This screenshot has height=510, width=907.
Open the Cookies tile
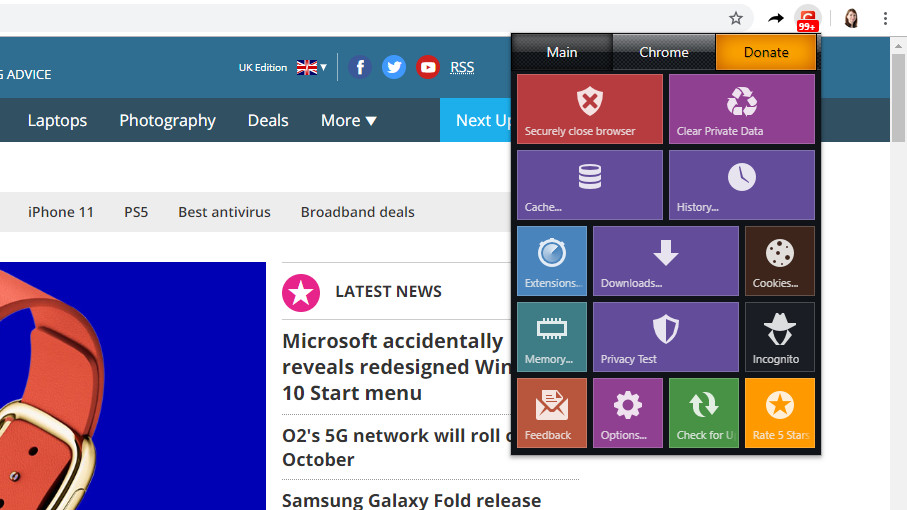coord(780,261)
